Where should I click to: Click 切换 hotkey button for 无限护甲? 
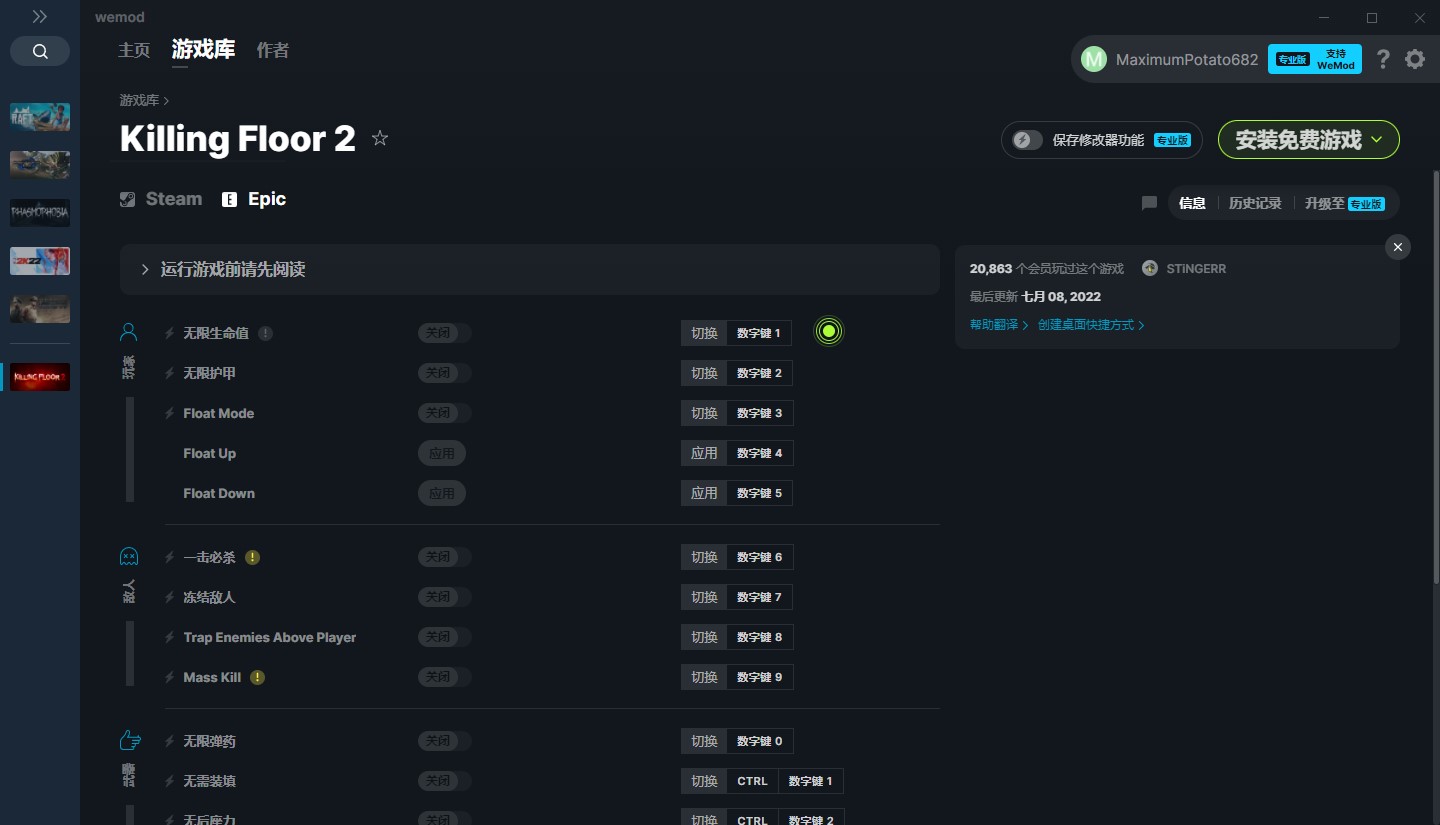pyautogui.click(x=704, y=373)
